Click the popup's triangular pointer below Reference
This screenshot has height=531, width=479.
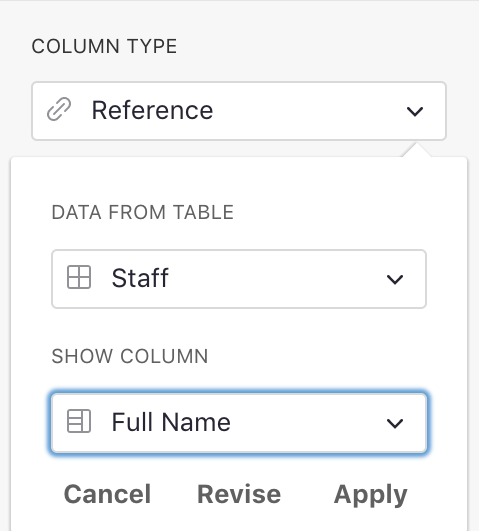coord(417,150)
